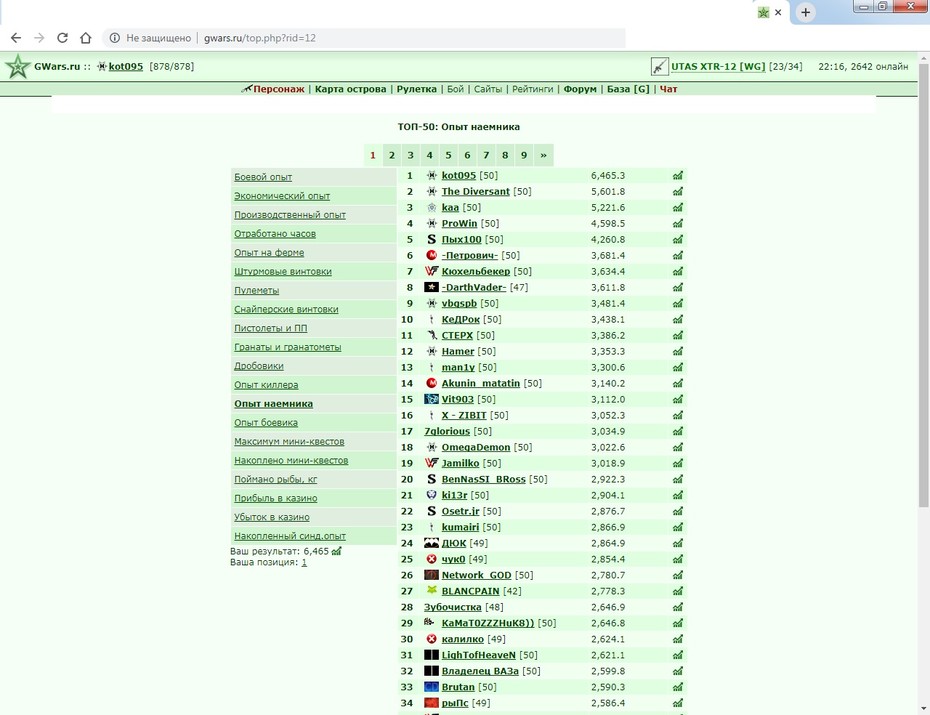Image resolution: width=930 pixels, height=715 pixels.
Task: Click syndicate icon beside калилко
Action: (x=431, y=639)
